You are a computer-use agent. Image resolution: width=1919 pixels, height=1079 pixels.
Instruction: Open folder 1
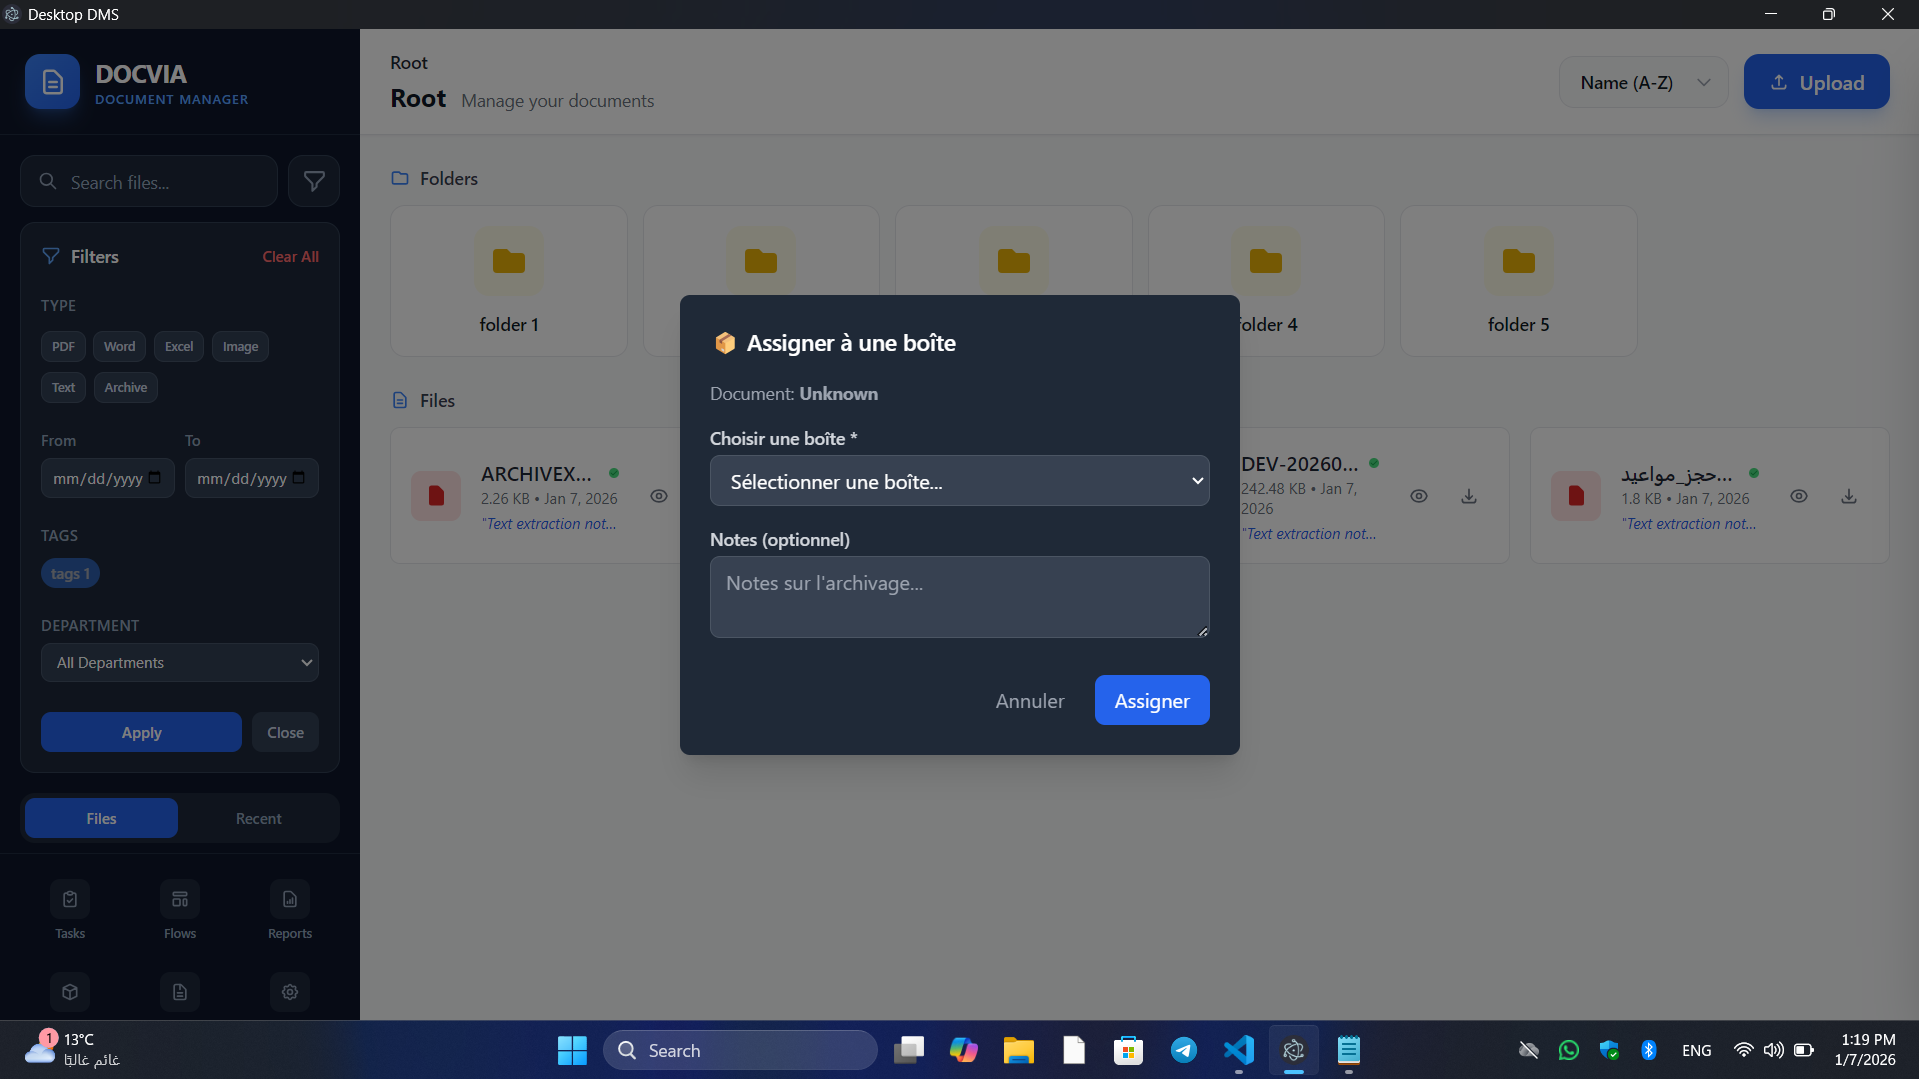(509, 281)
